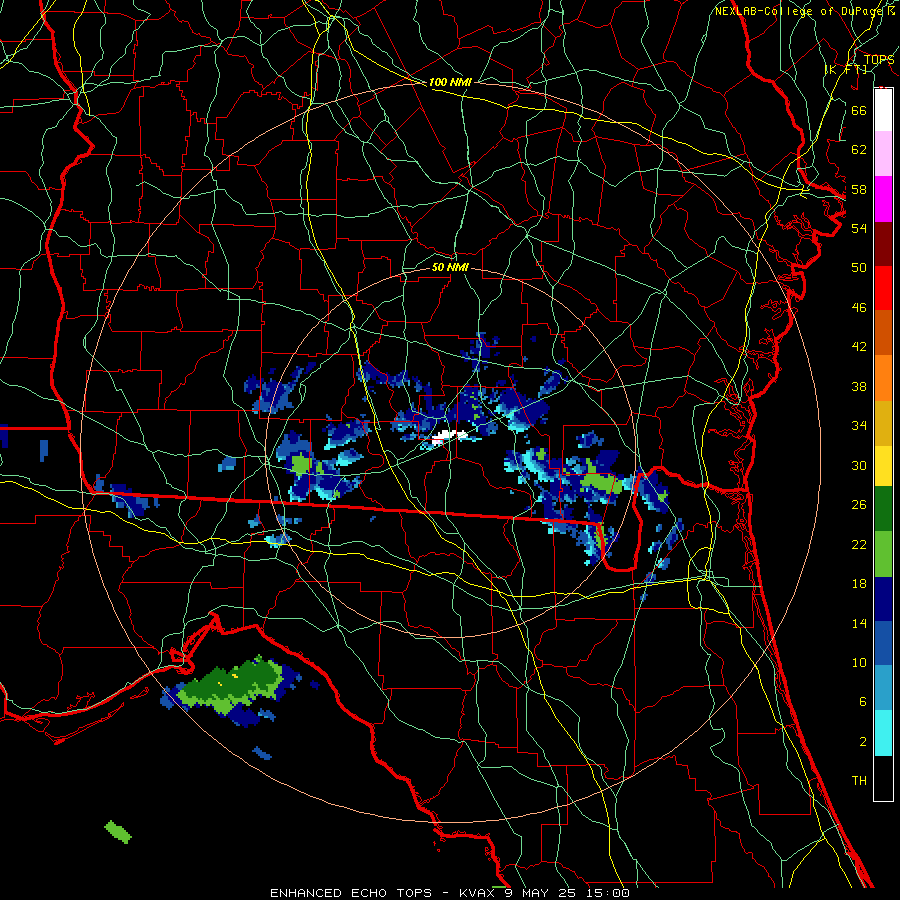The image size is (900, 900).
Task: Click the light pink legend swatch
Action: 883,154
